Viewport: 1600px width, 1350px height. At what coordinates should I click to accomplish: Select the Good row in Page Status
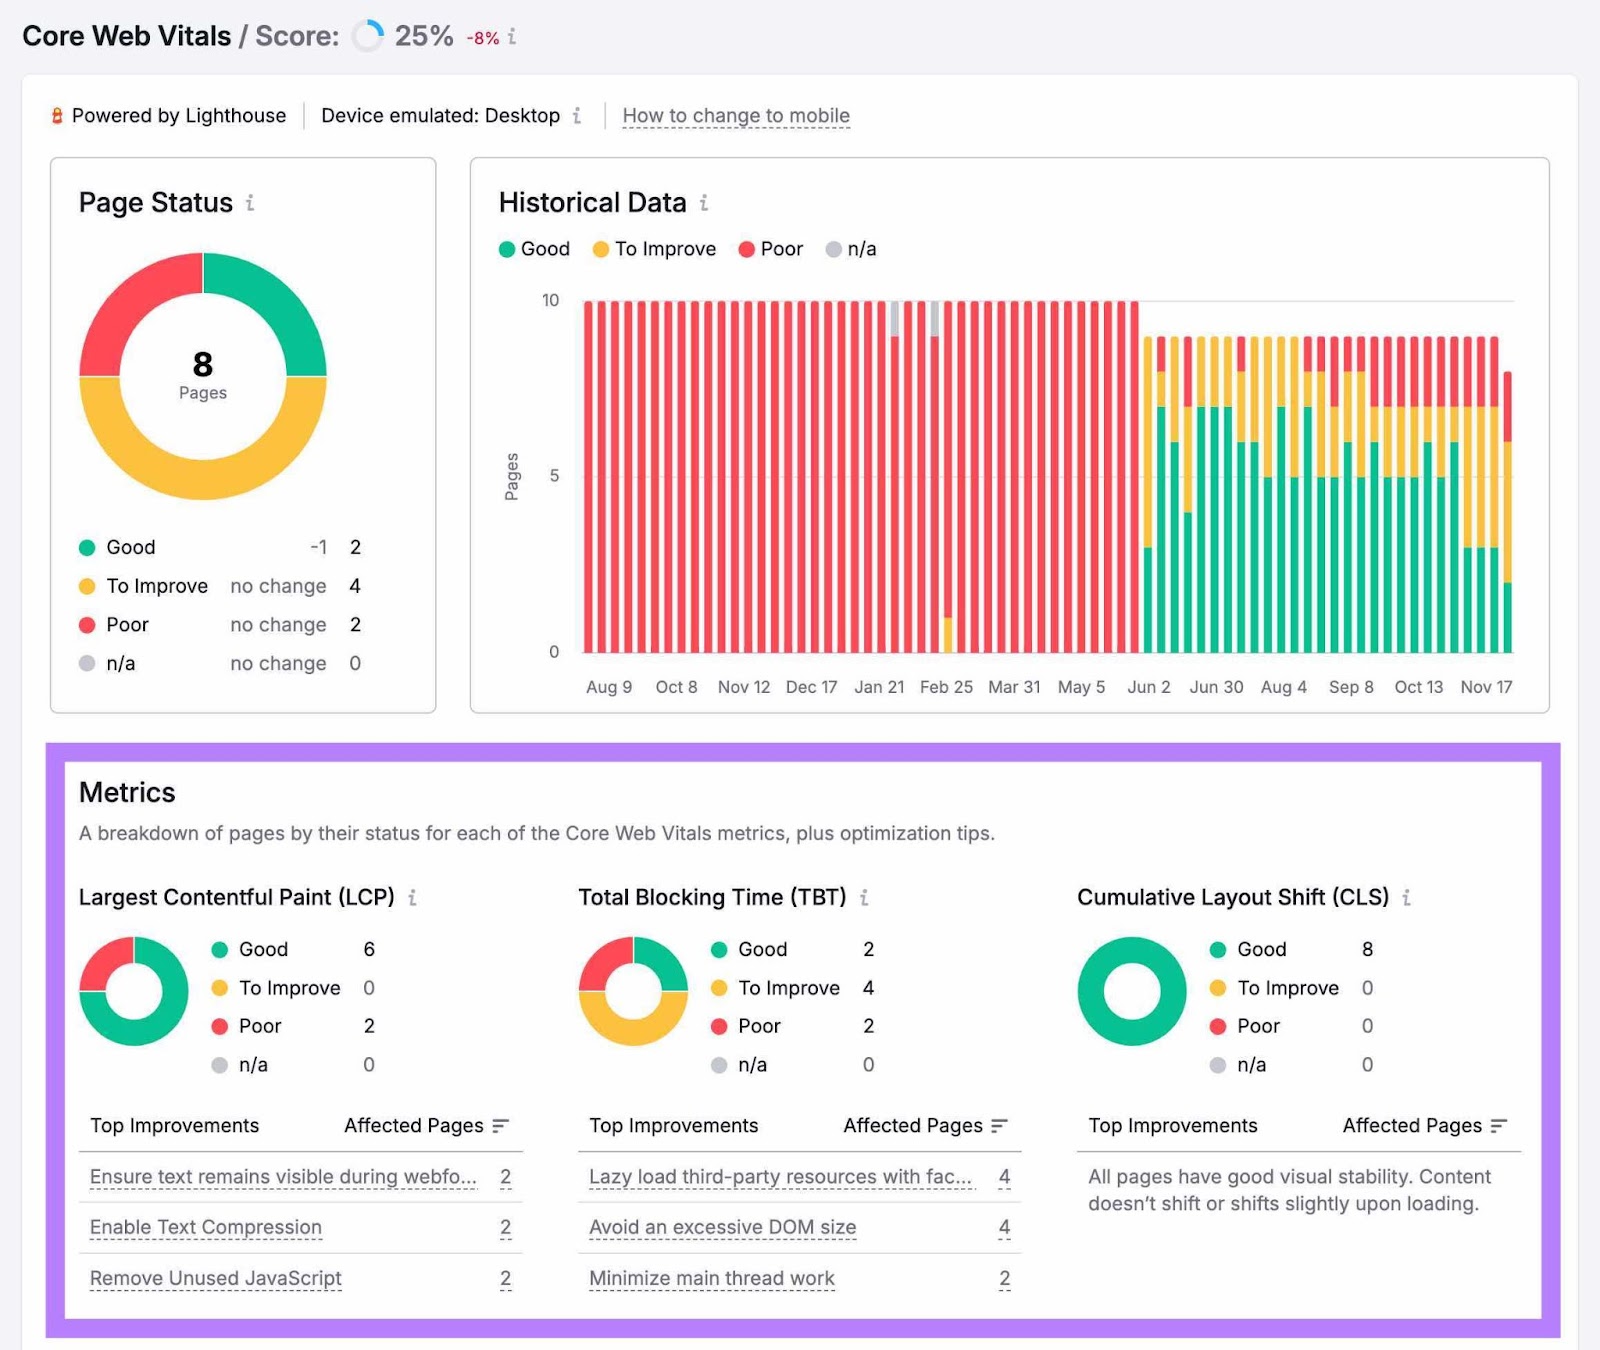pos(220,547)
